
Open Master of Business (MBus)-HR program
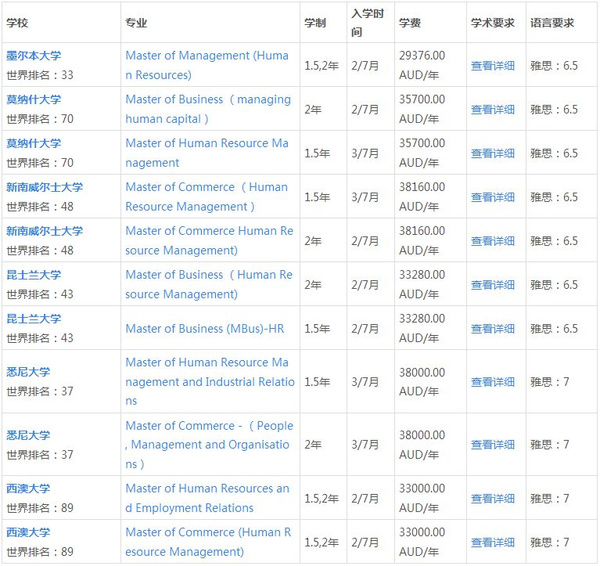205,329
